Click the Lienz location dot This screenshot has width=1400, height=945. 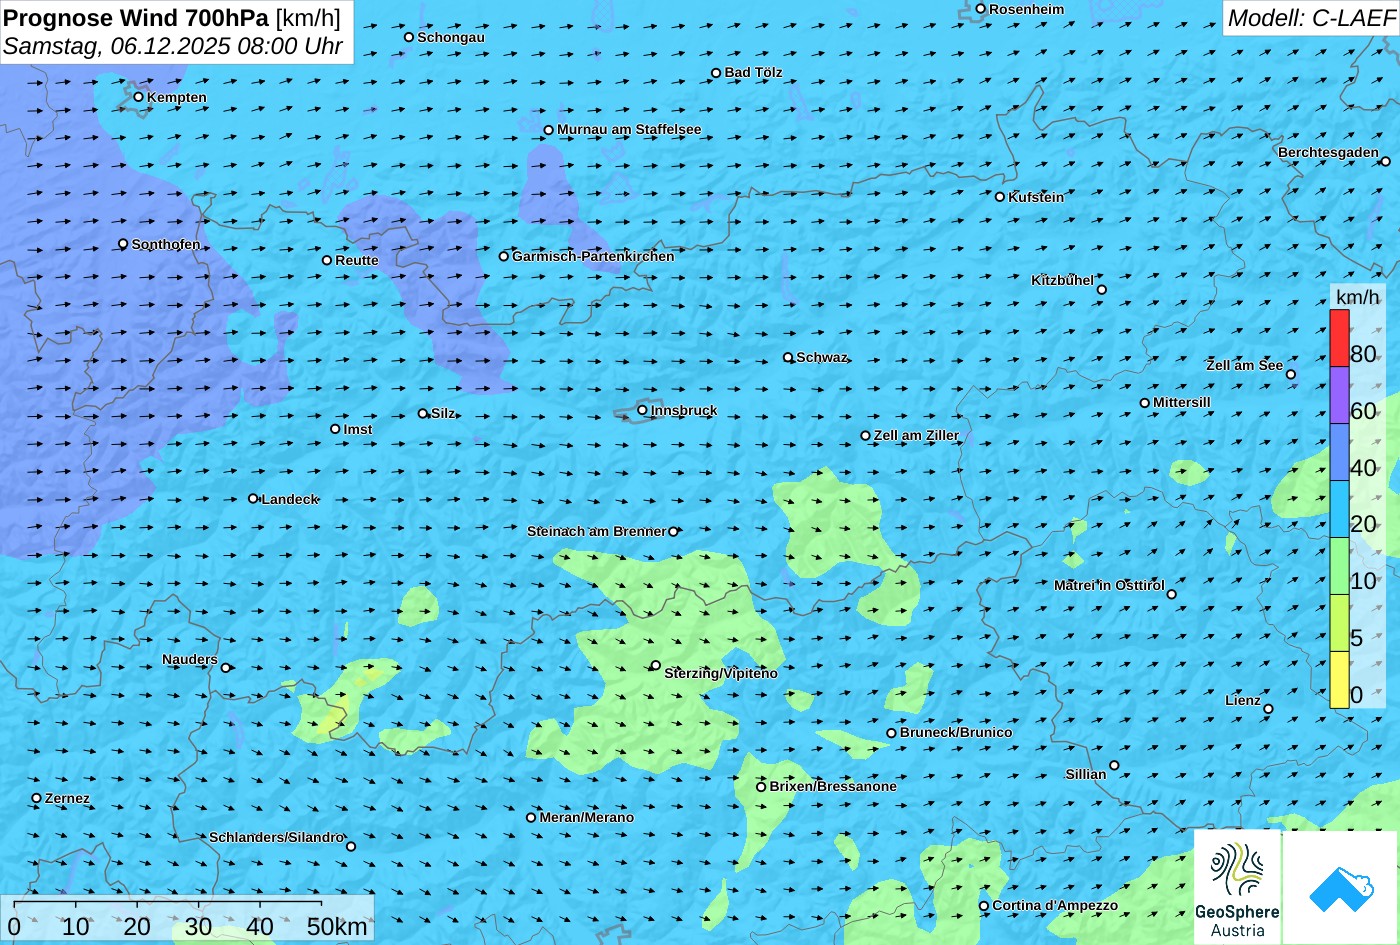pyautogui.click(x=1268, y=709)
